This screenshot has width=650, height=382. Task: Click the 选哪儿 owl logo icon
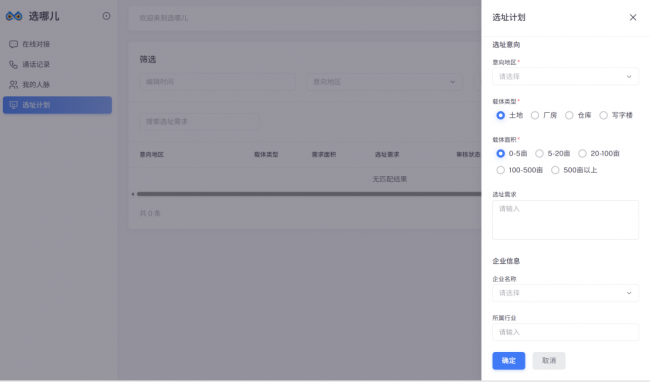click(14, 16)
